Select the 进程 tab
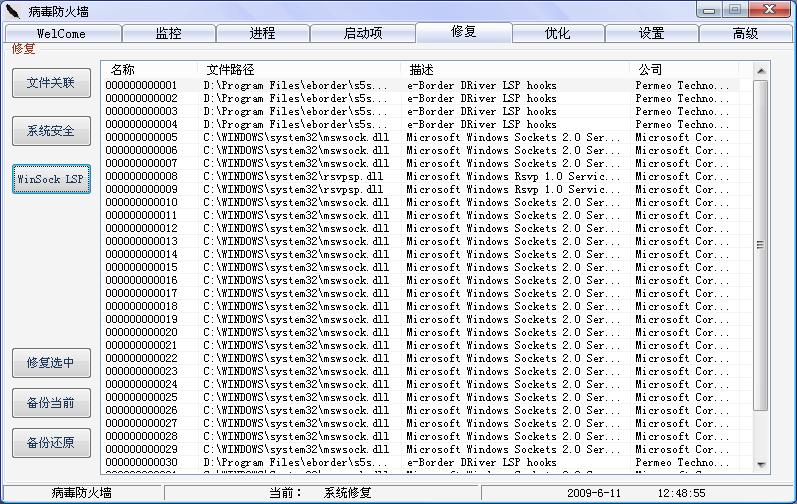Screen dimensions: 797x504 point(262,33)
